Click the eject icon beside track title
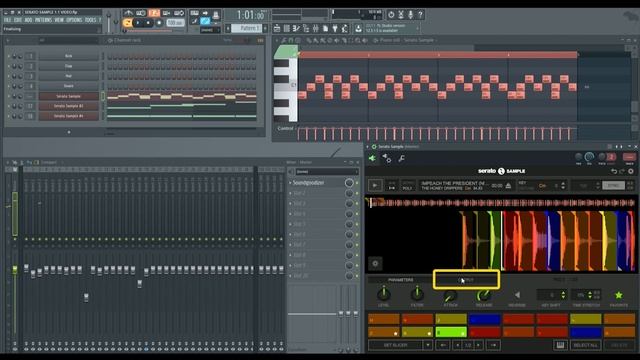This screenshot has height=360, width=640. click(508, 186)
